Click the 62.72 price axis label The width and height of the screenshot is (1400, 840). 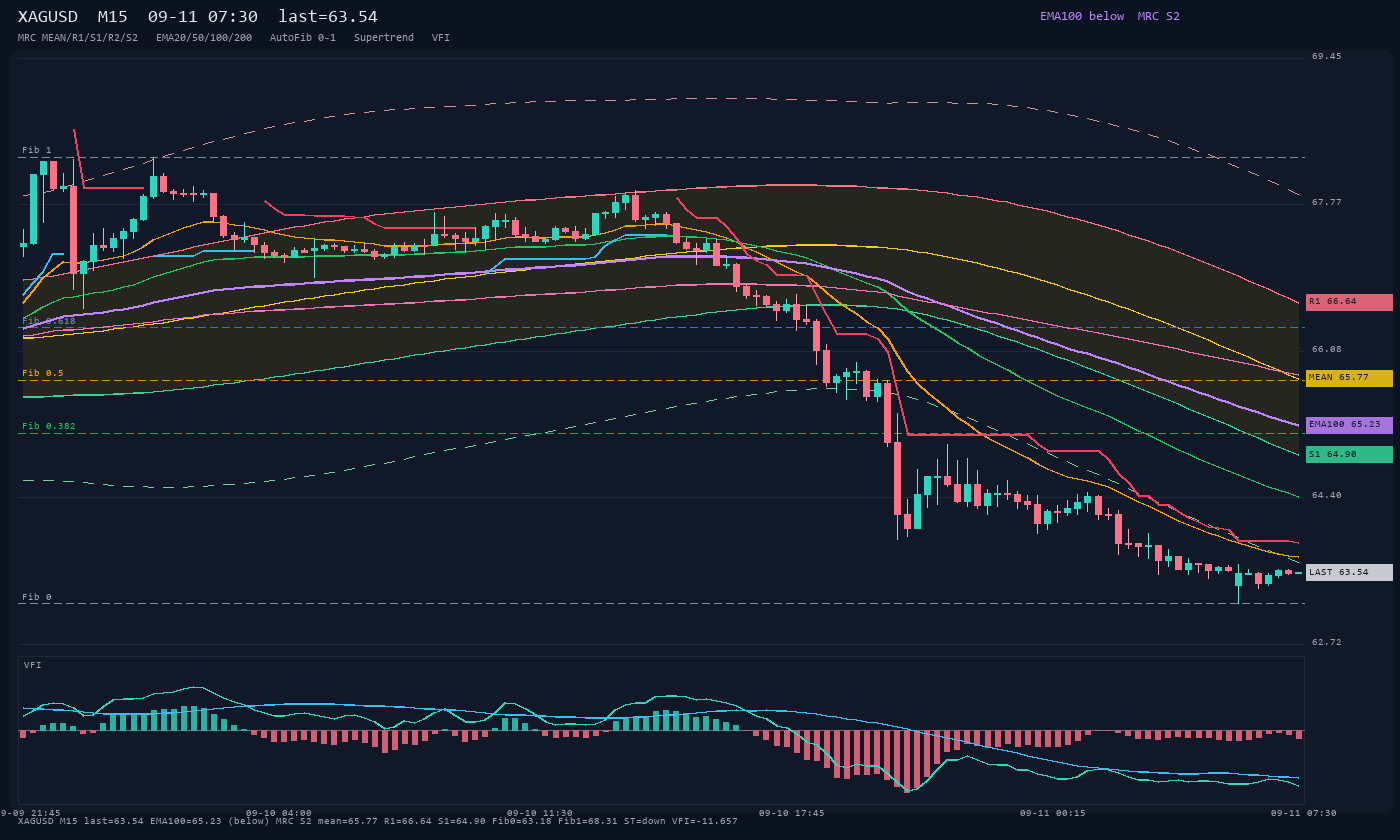click(x=1327, y=642)
